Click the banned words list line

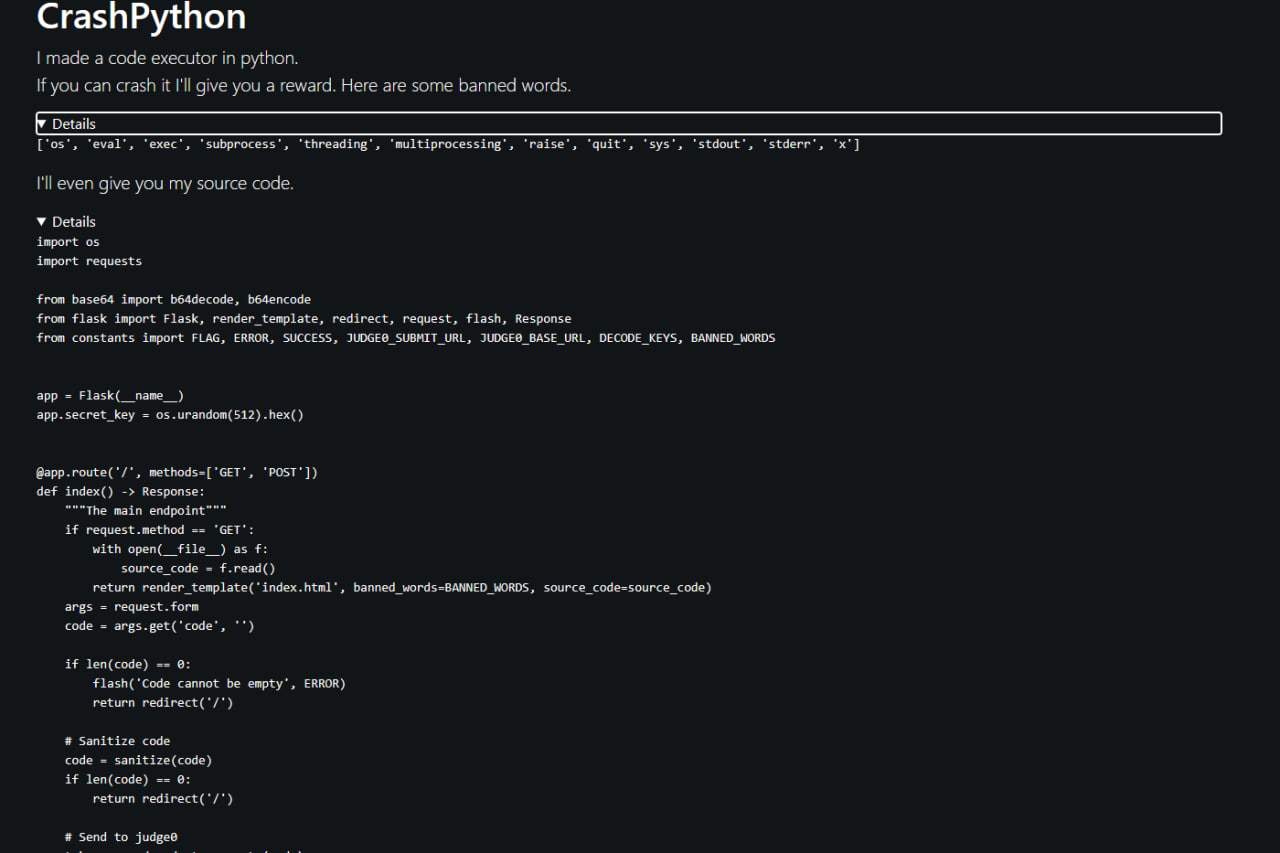[448, 145]
